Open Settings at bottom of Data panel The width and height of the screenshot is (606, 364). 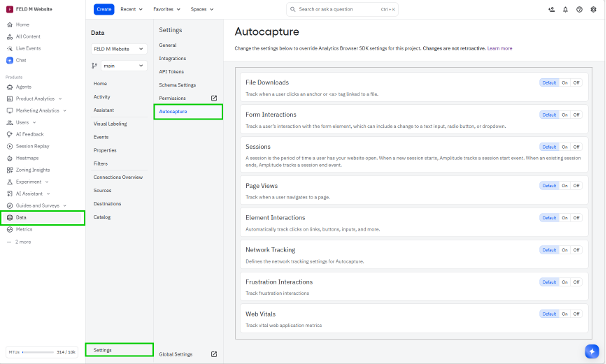(119, 350)
